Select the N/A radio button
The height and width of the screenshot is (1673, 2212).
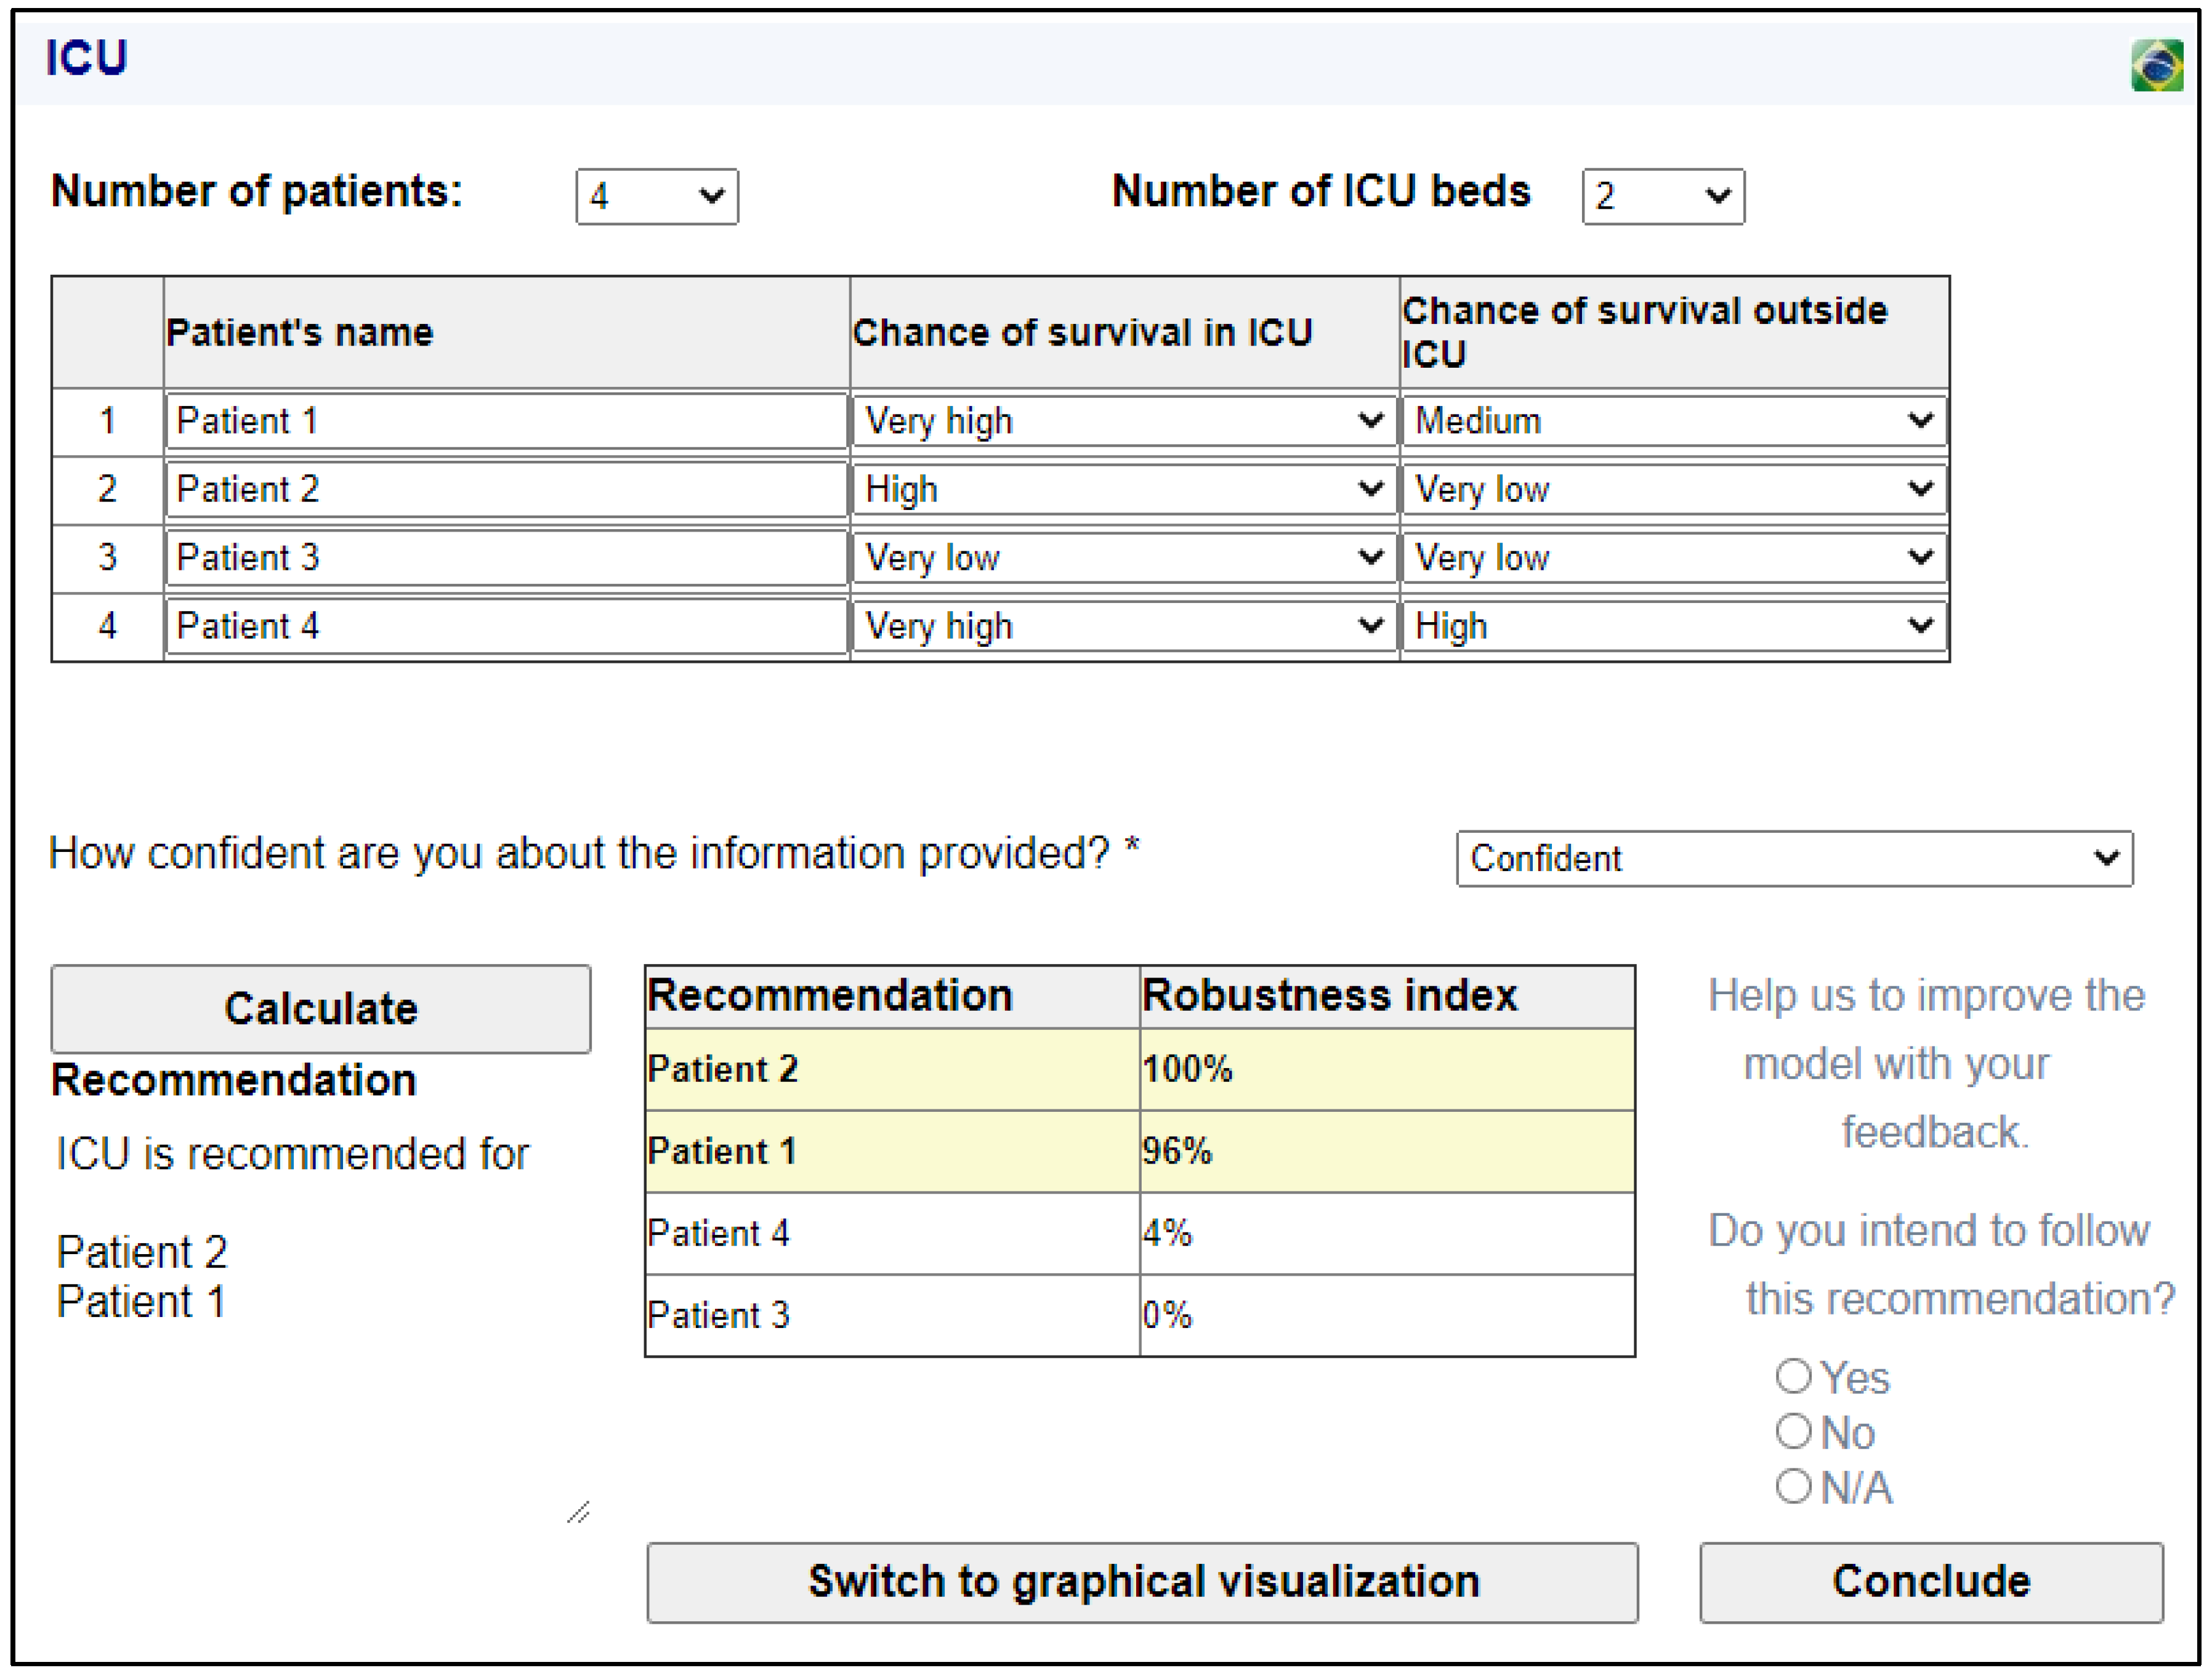[1793, 1486]
